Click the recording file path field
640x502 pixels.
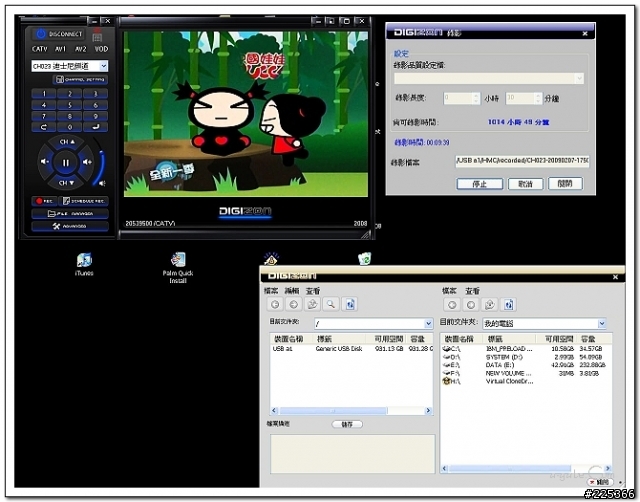[522, 161]
